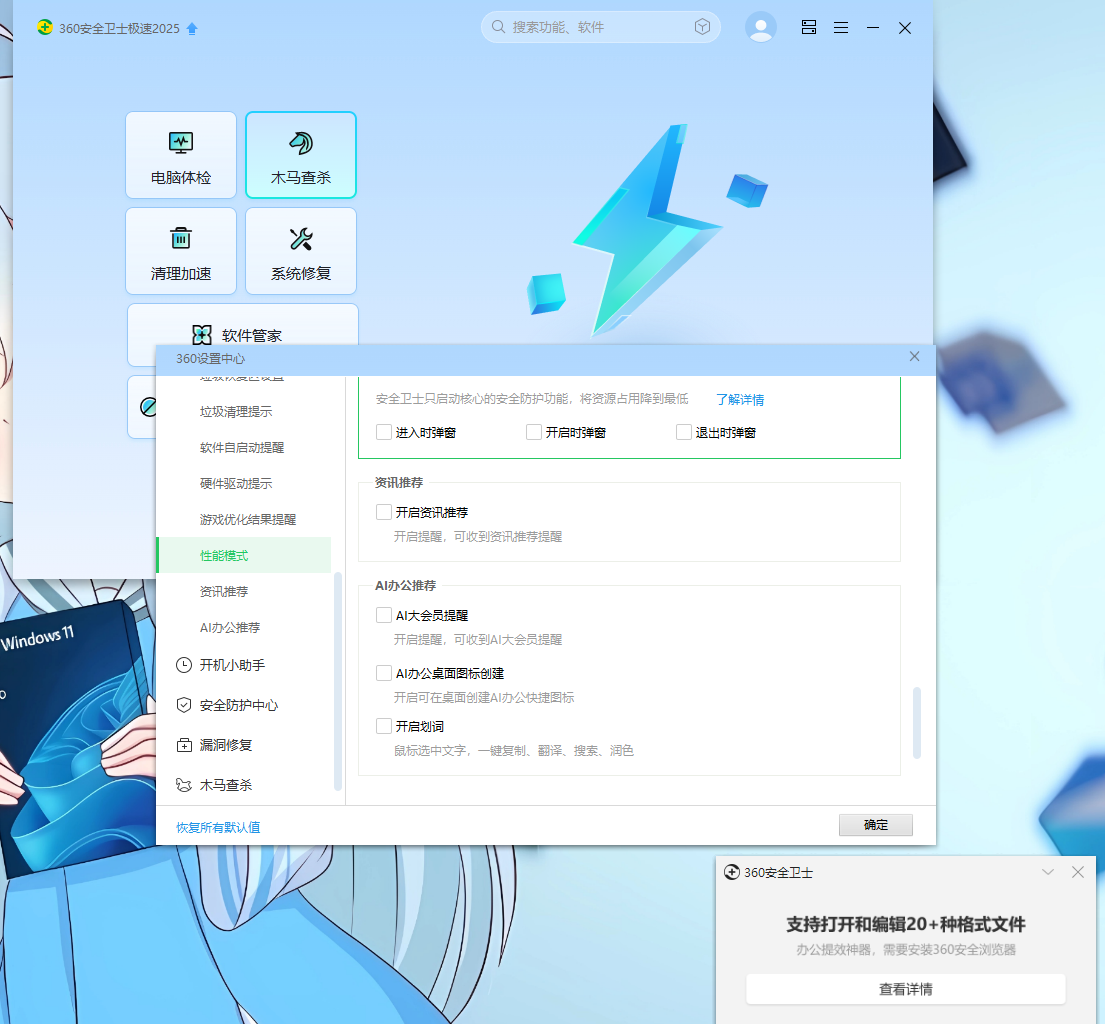Screen dimensions: 1105x1024
Task: Open the user avatar account icon
Action: point(760,27)
